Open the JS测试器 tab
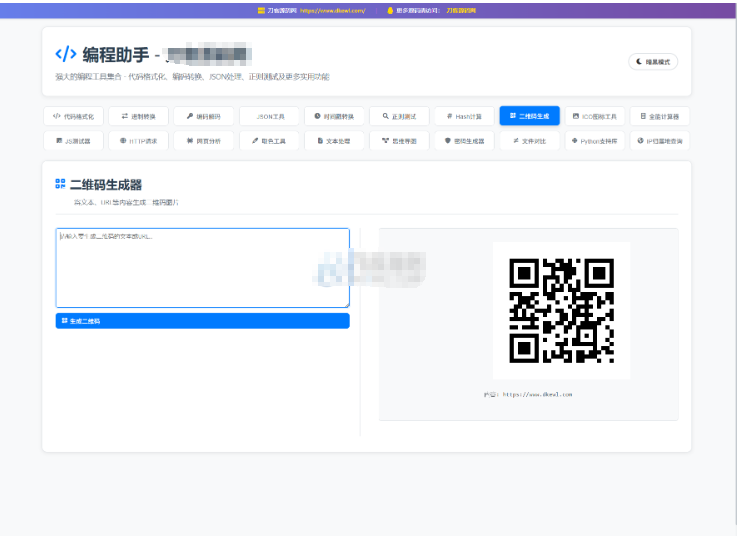 coord(73,141)
